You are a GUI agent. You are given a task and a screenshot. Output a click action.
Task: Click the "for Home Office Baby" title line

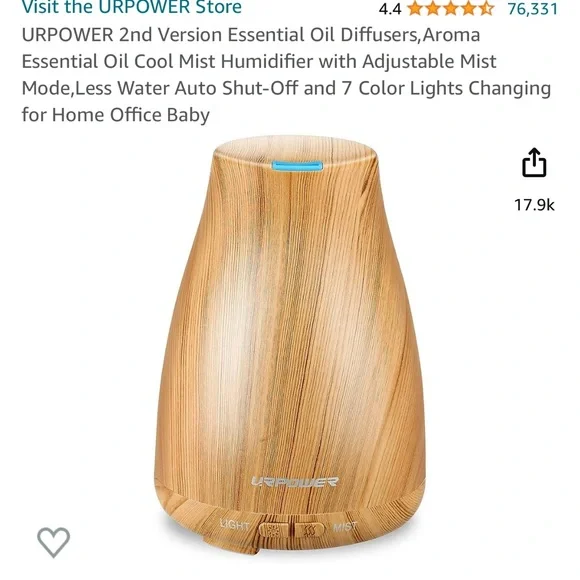tap(115, 115)
